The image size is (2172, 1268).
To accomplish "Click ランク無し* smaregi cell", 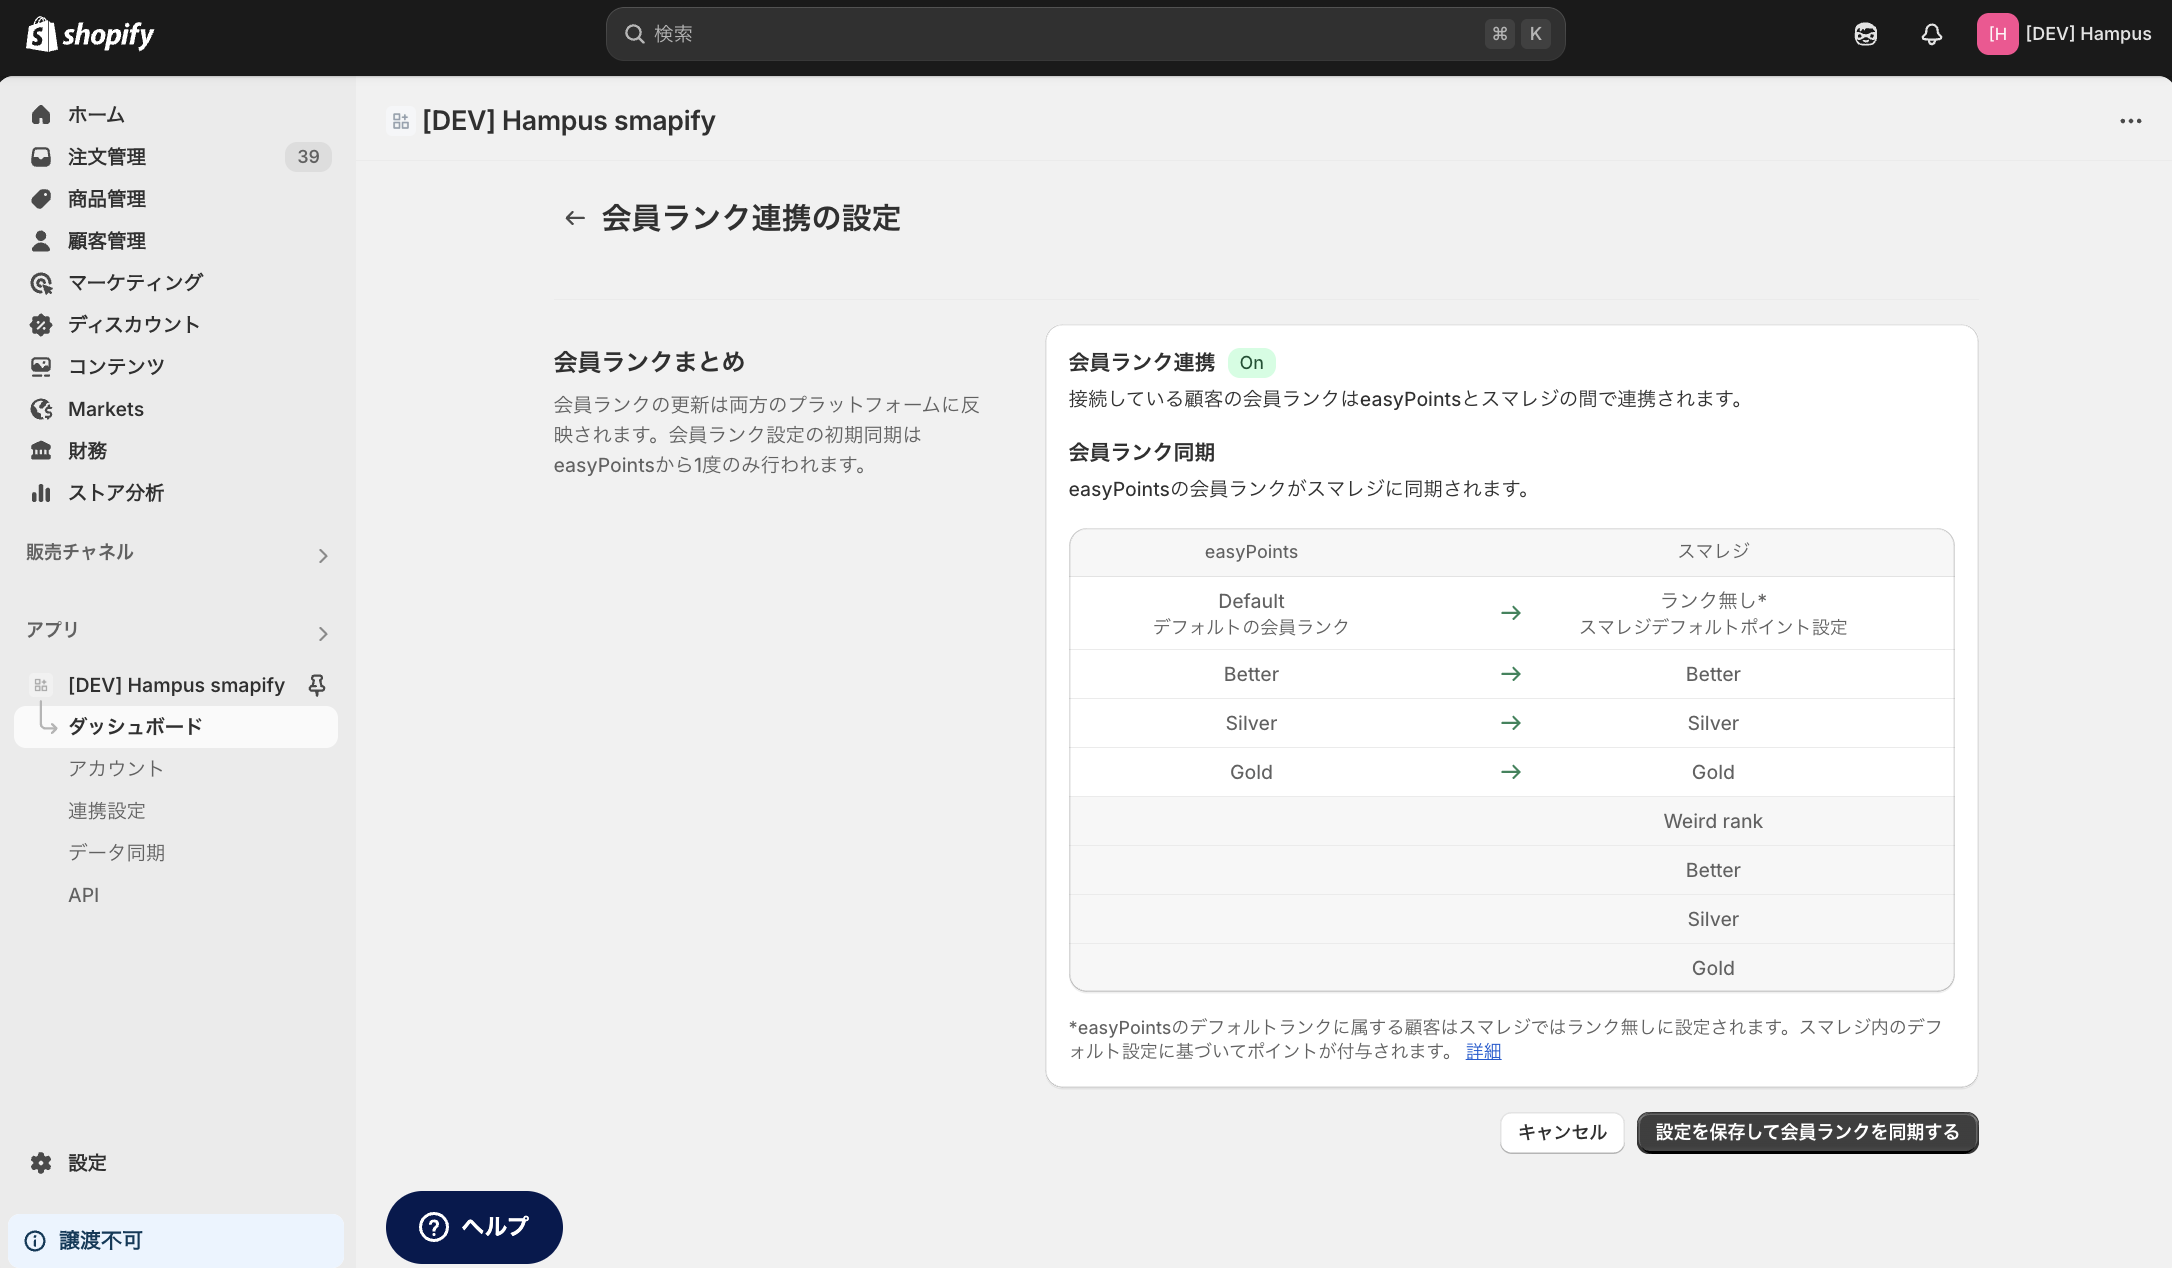I will coord(1713,613).
